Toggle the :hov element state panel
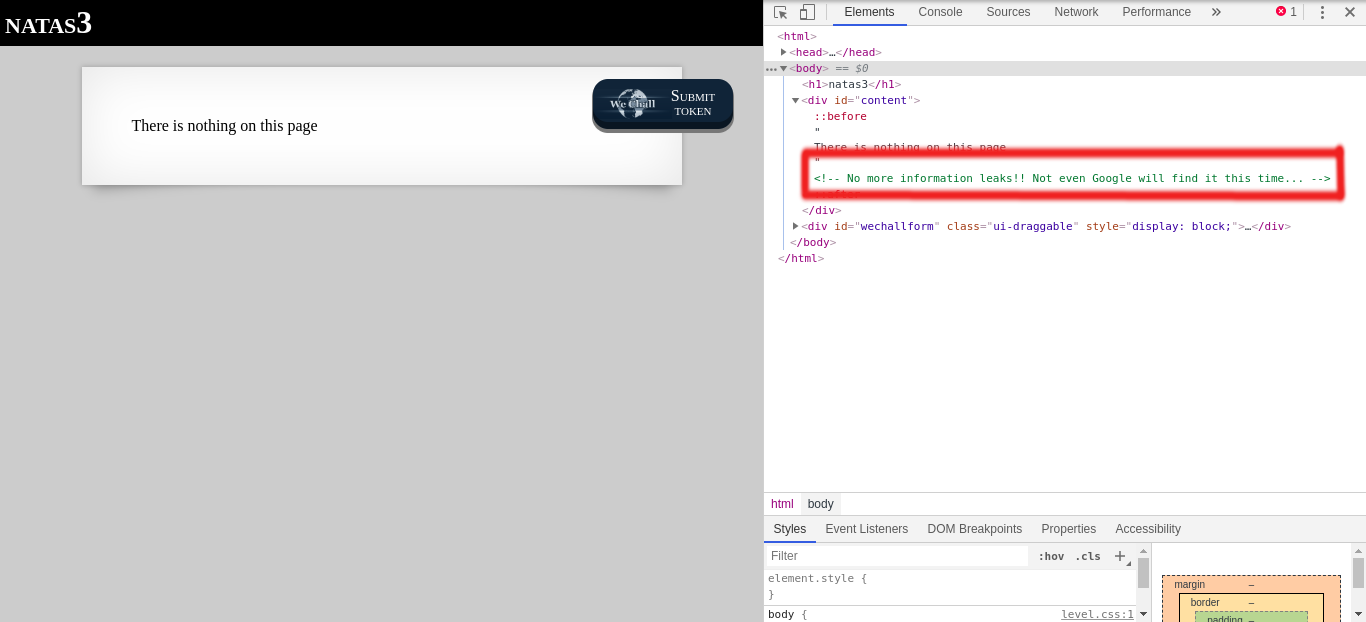This screenshot has width=1366, height=622. [1051, 556]
